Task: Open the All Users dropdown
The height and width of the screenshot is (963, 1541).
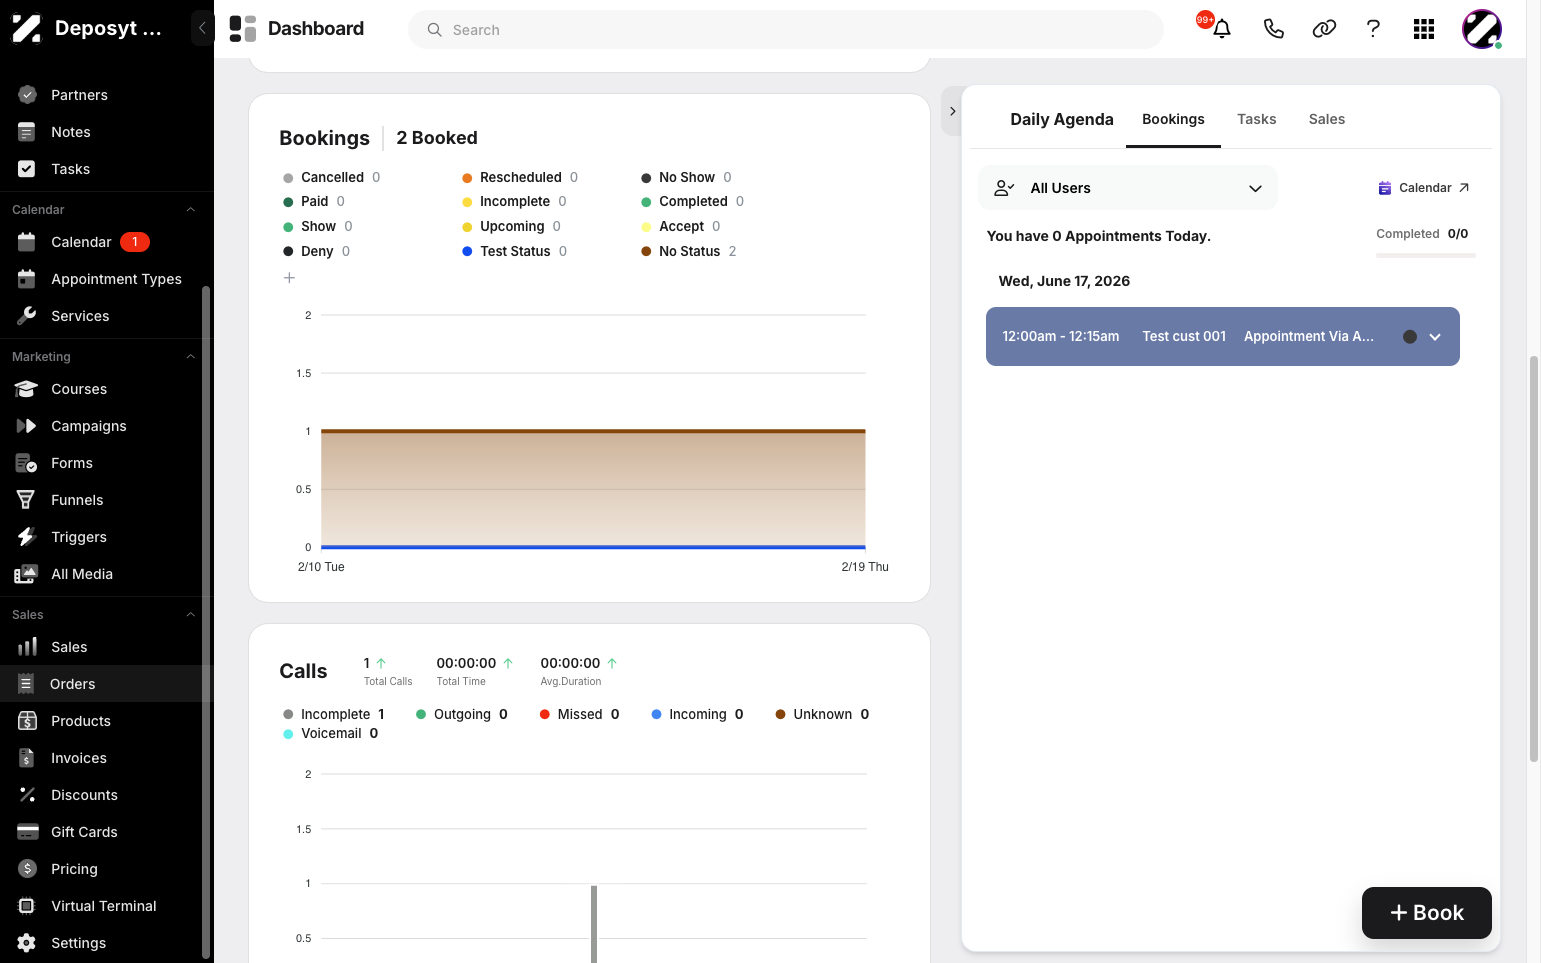Action: point(1128,188)
